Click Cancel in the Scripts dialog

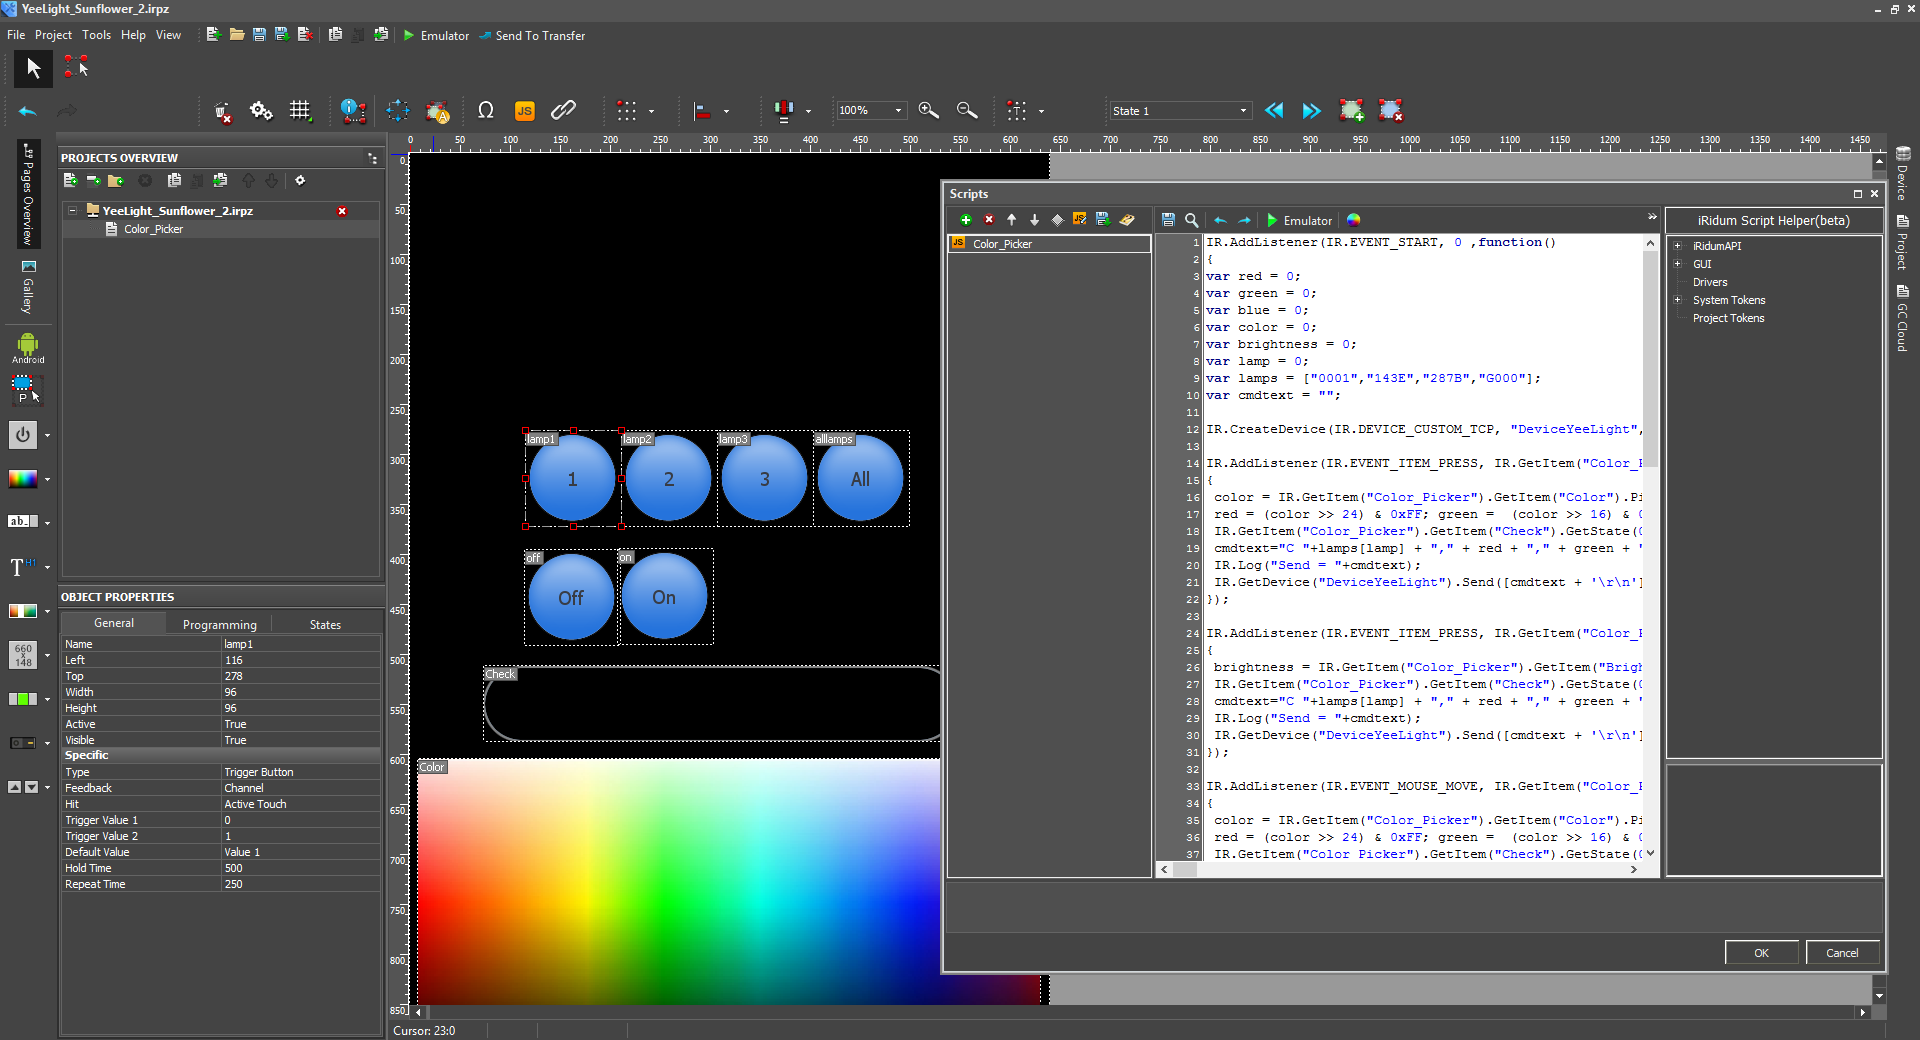point(1842,953)
